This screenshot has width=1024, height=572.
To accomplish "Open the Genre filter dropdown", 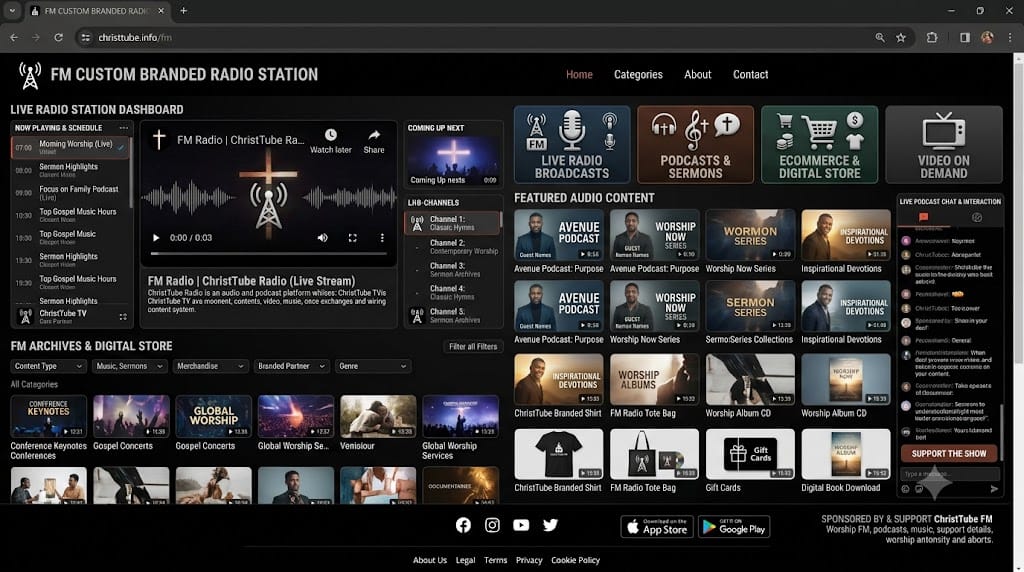I will pos(373,366).
